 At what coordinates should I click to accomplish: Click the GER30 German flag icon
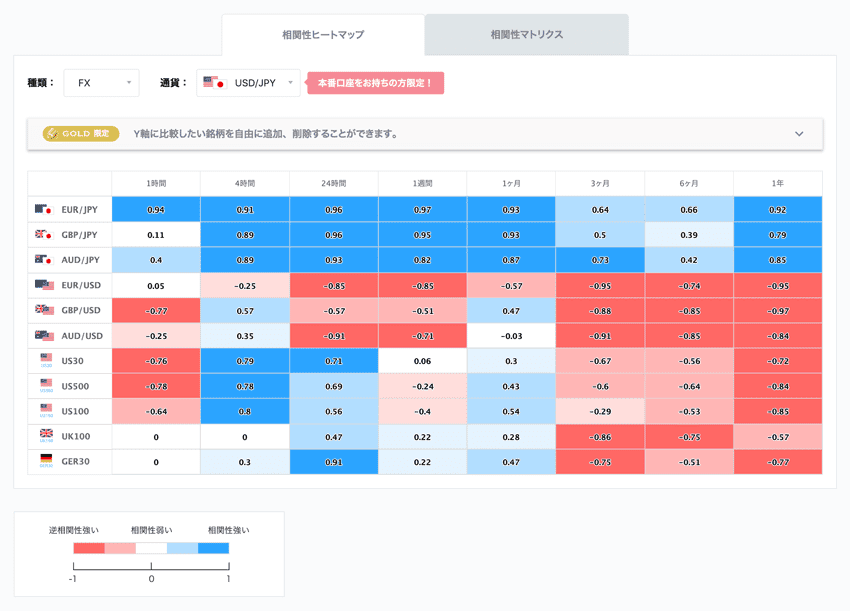pyautogui.click(x=46, y=460)
